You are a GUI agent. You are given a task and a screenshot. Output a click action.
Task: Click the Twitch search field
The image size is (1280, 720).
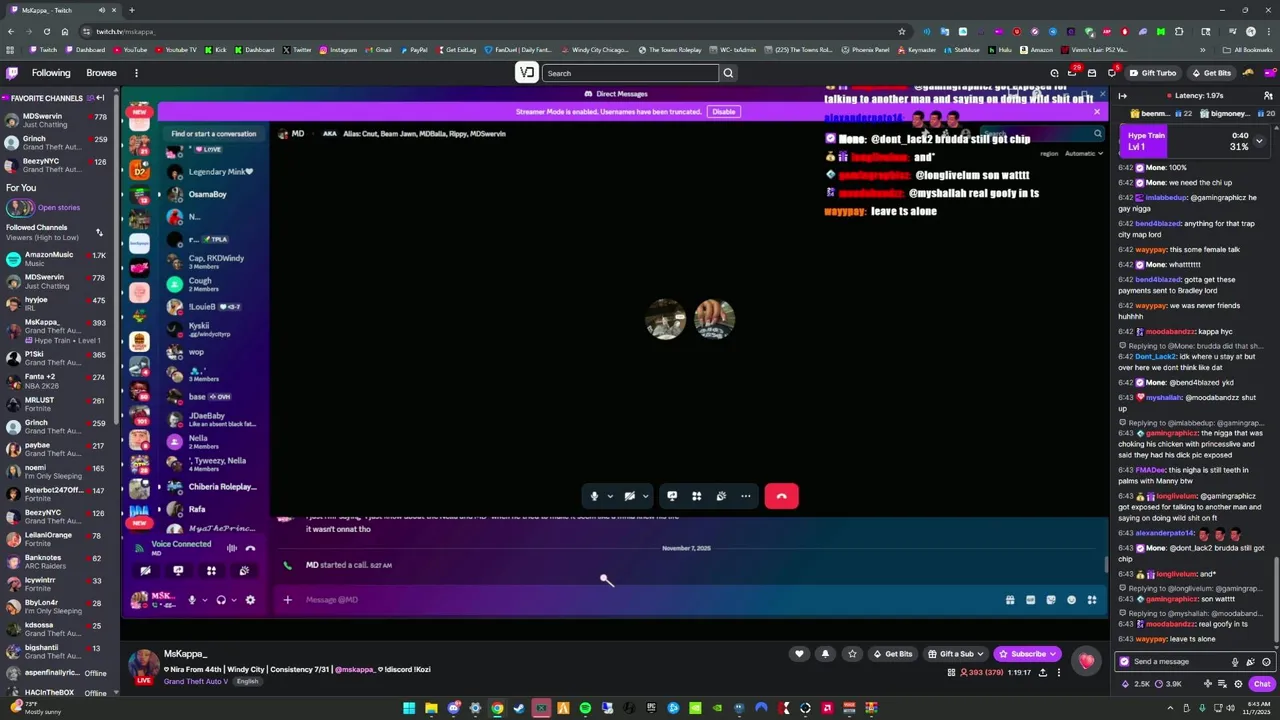pos(631,73)
